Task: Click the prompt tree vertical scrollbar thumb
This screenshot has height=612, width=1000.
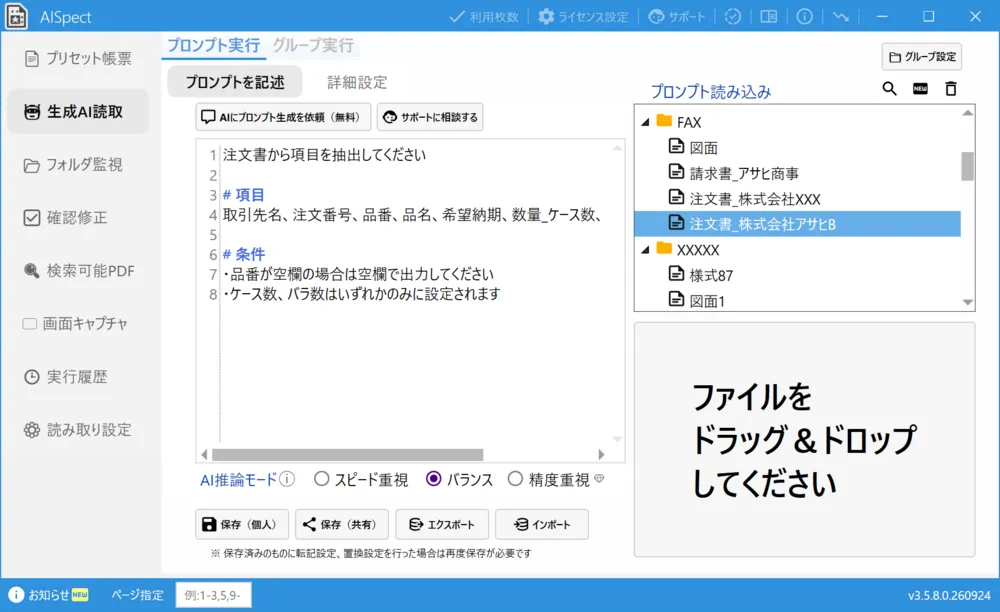Action: (x=967, y=166)
